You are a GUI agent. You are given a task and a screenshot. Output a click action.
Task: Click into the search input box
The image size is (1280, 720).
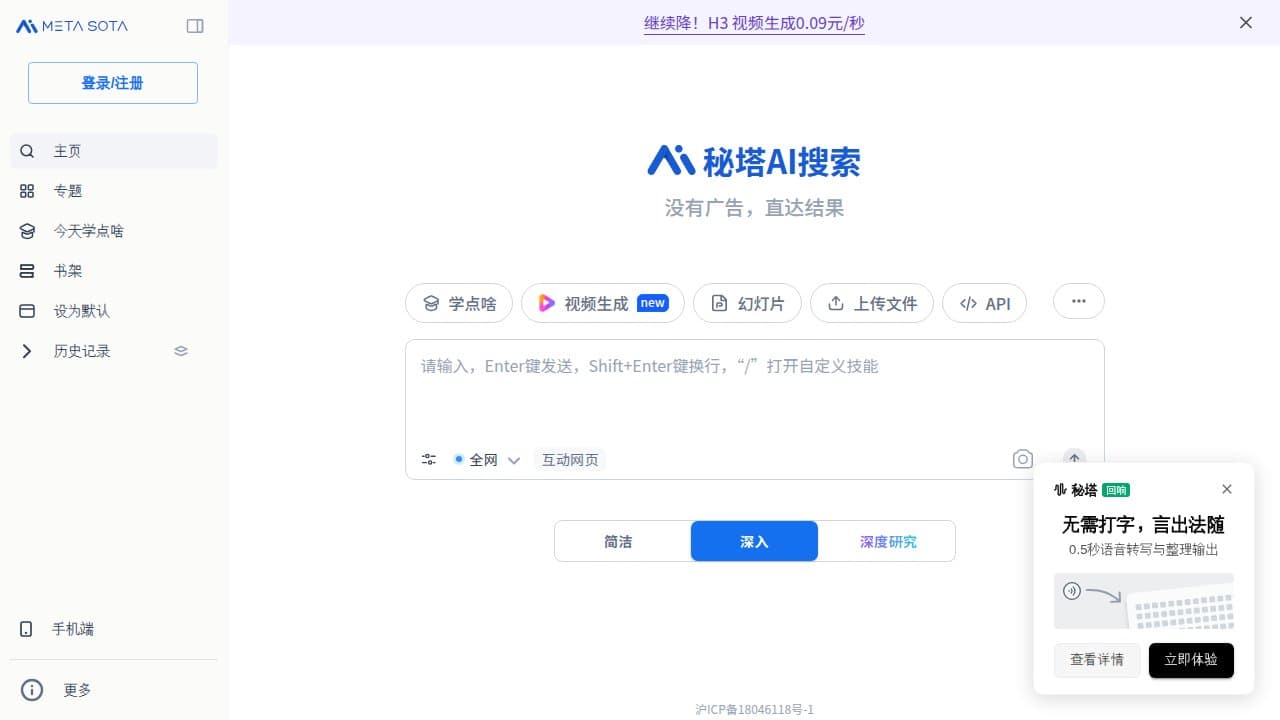point(755,390)
